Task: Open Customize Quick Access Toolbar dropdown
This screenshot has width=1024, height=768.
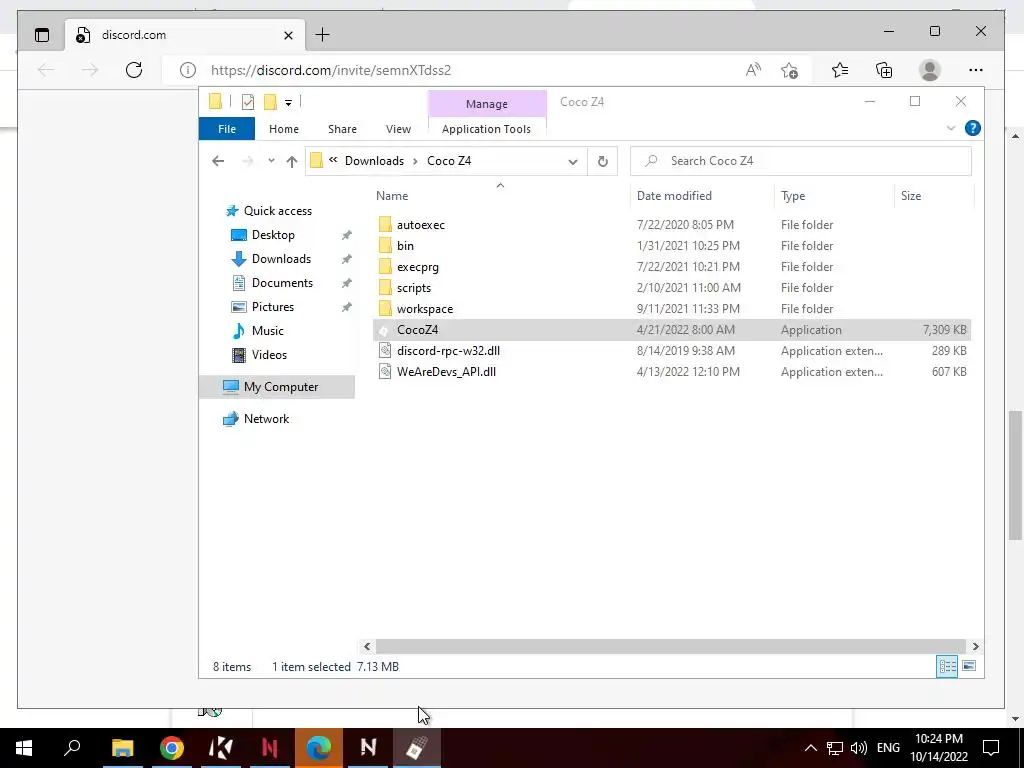Action: pos(288,103)
